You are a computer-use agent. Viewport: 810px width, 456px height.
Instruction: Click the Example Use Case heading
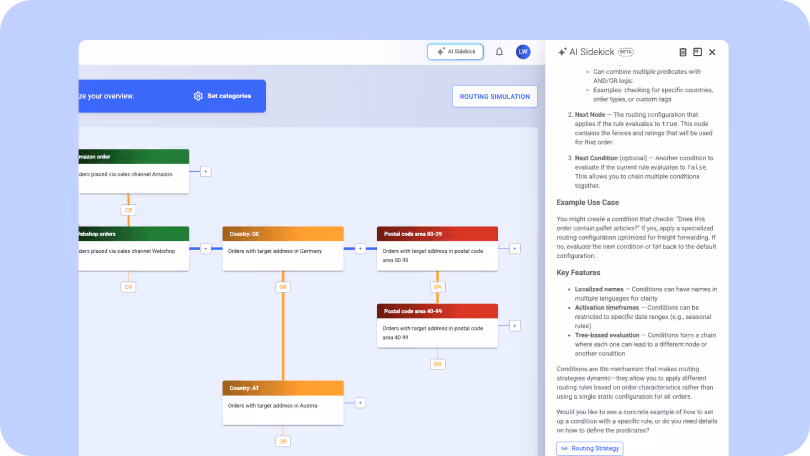coord(587,202)
